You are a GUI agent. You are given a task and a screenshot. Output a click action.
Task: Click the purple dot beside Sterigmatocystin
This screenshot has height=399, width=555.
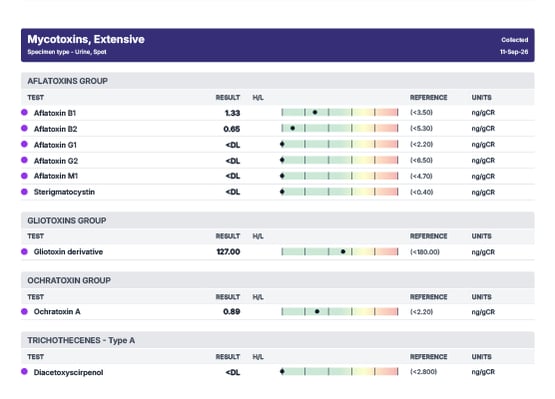[x=24, y=192]
